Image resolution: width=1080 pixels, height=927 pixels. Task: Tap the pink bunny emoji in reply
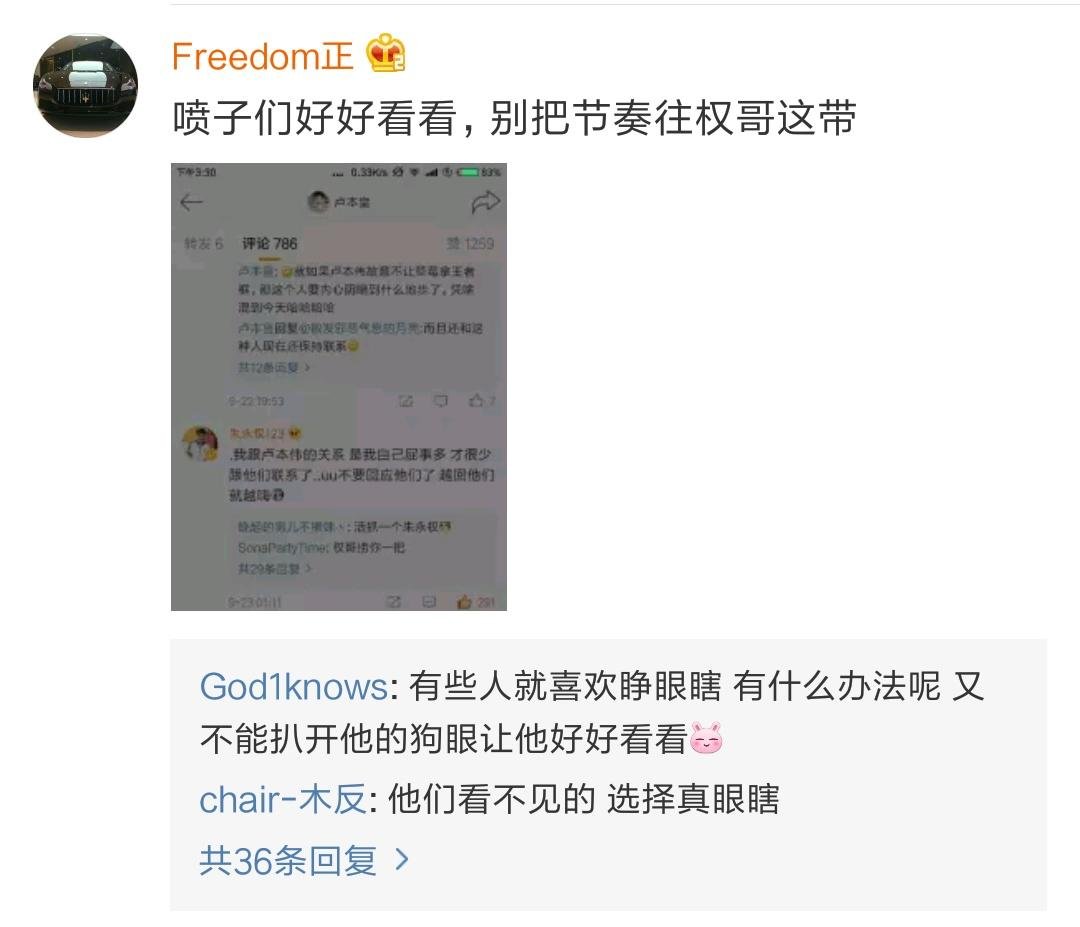pos(706,739)
